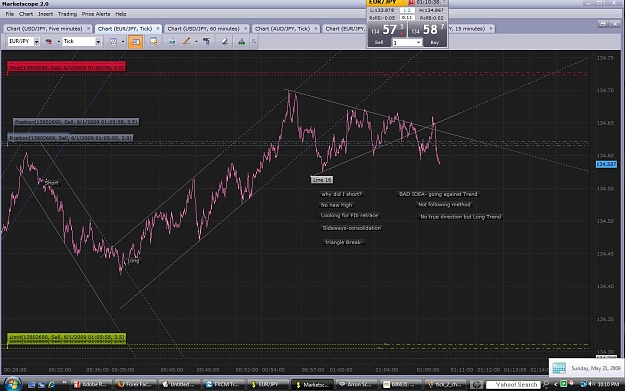Screen dimensions: 625x391
Task: Restore the inner chart window button
Action: coord(603,24)
